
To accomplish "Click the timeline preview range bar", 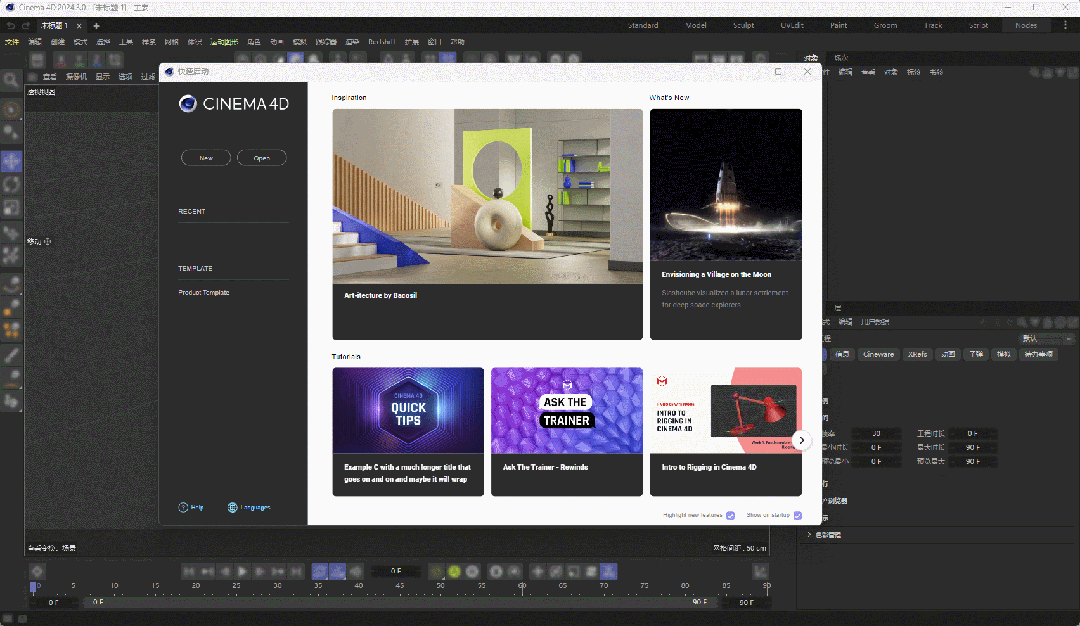I will pyautogui.click(x=399, y=602).
